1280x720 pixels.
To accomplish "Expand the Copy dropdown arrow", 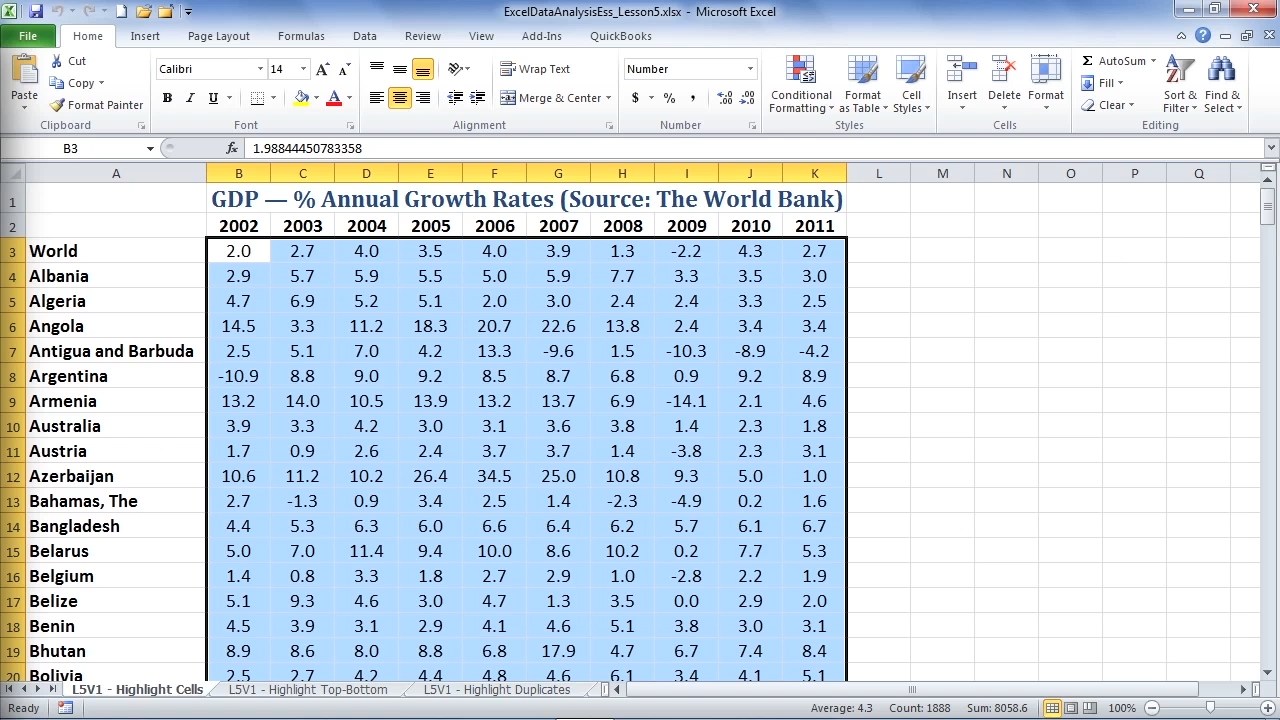I will point(101,84).
